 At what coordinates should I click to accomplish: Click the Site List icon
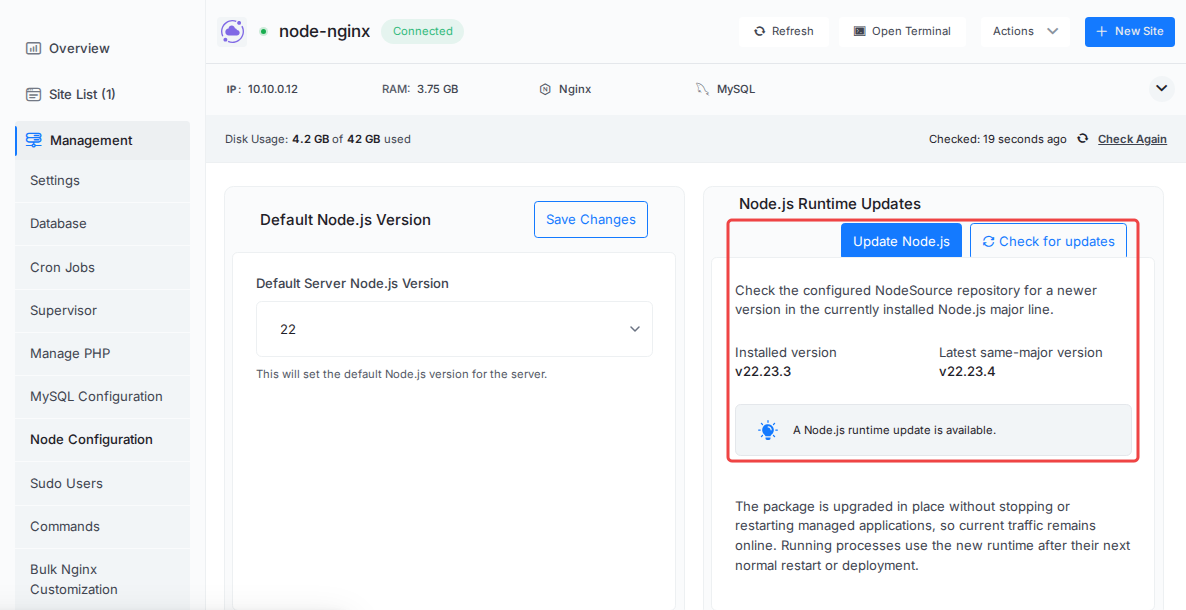(33, 95)
